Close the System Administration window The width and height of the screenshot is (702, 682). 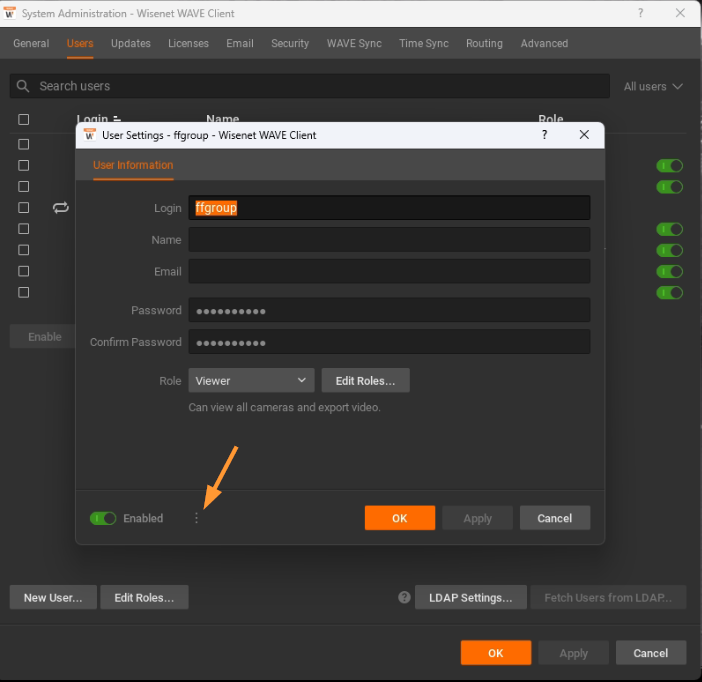[680, 13]
